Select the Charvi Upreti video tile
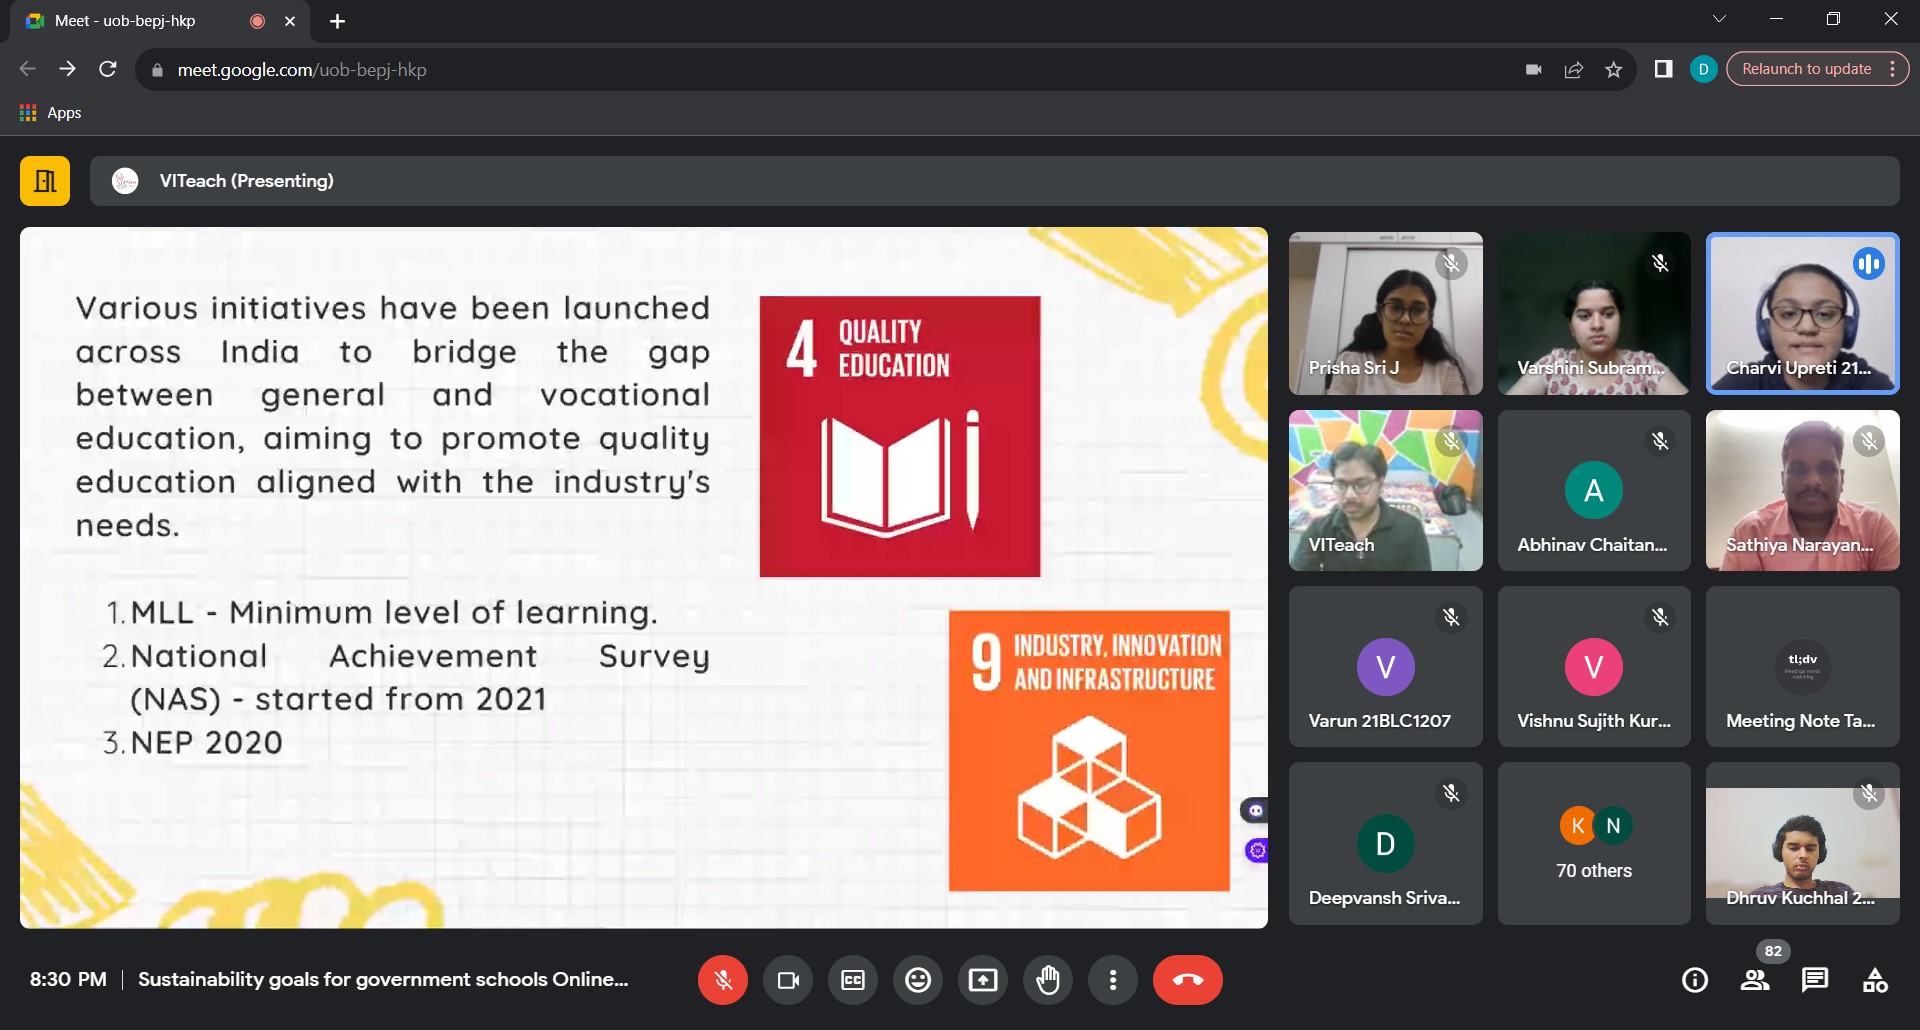Image resolution: width=1920 pixels, height=1030 pixels. [x=1802, y=313]
